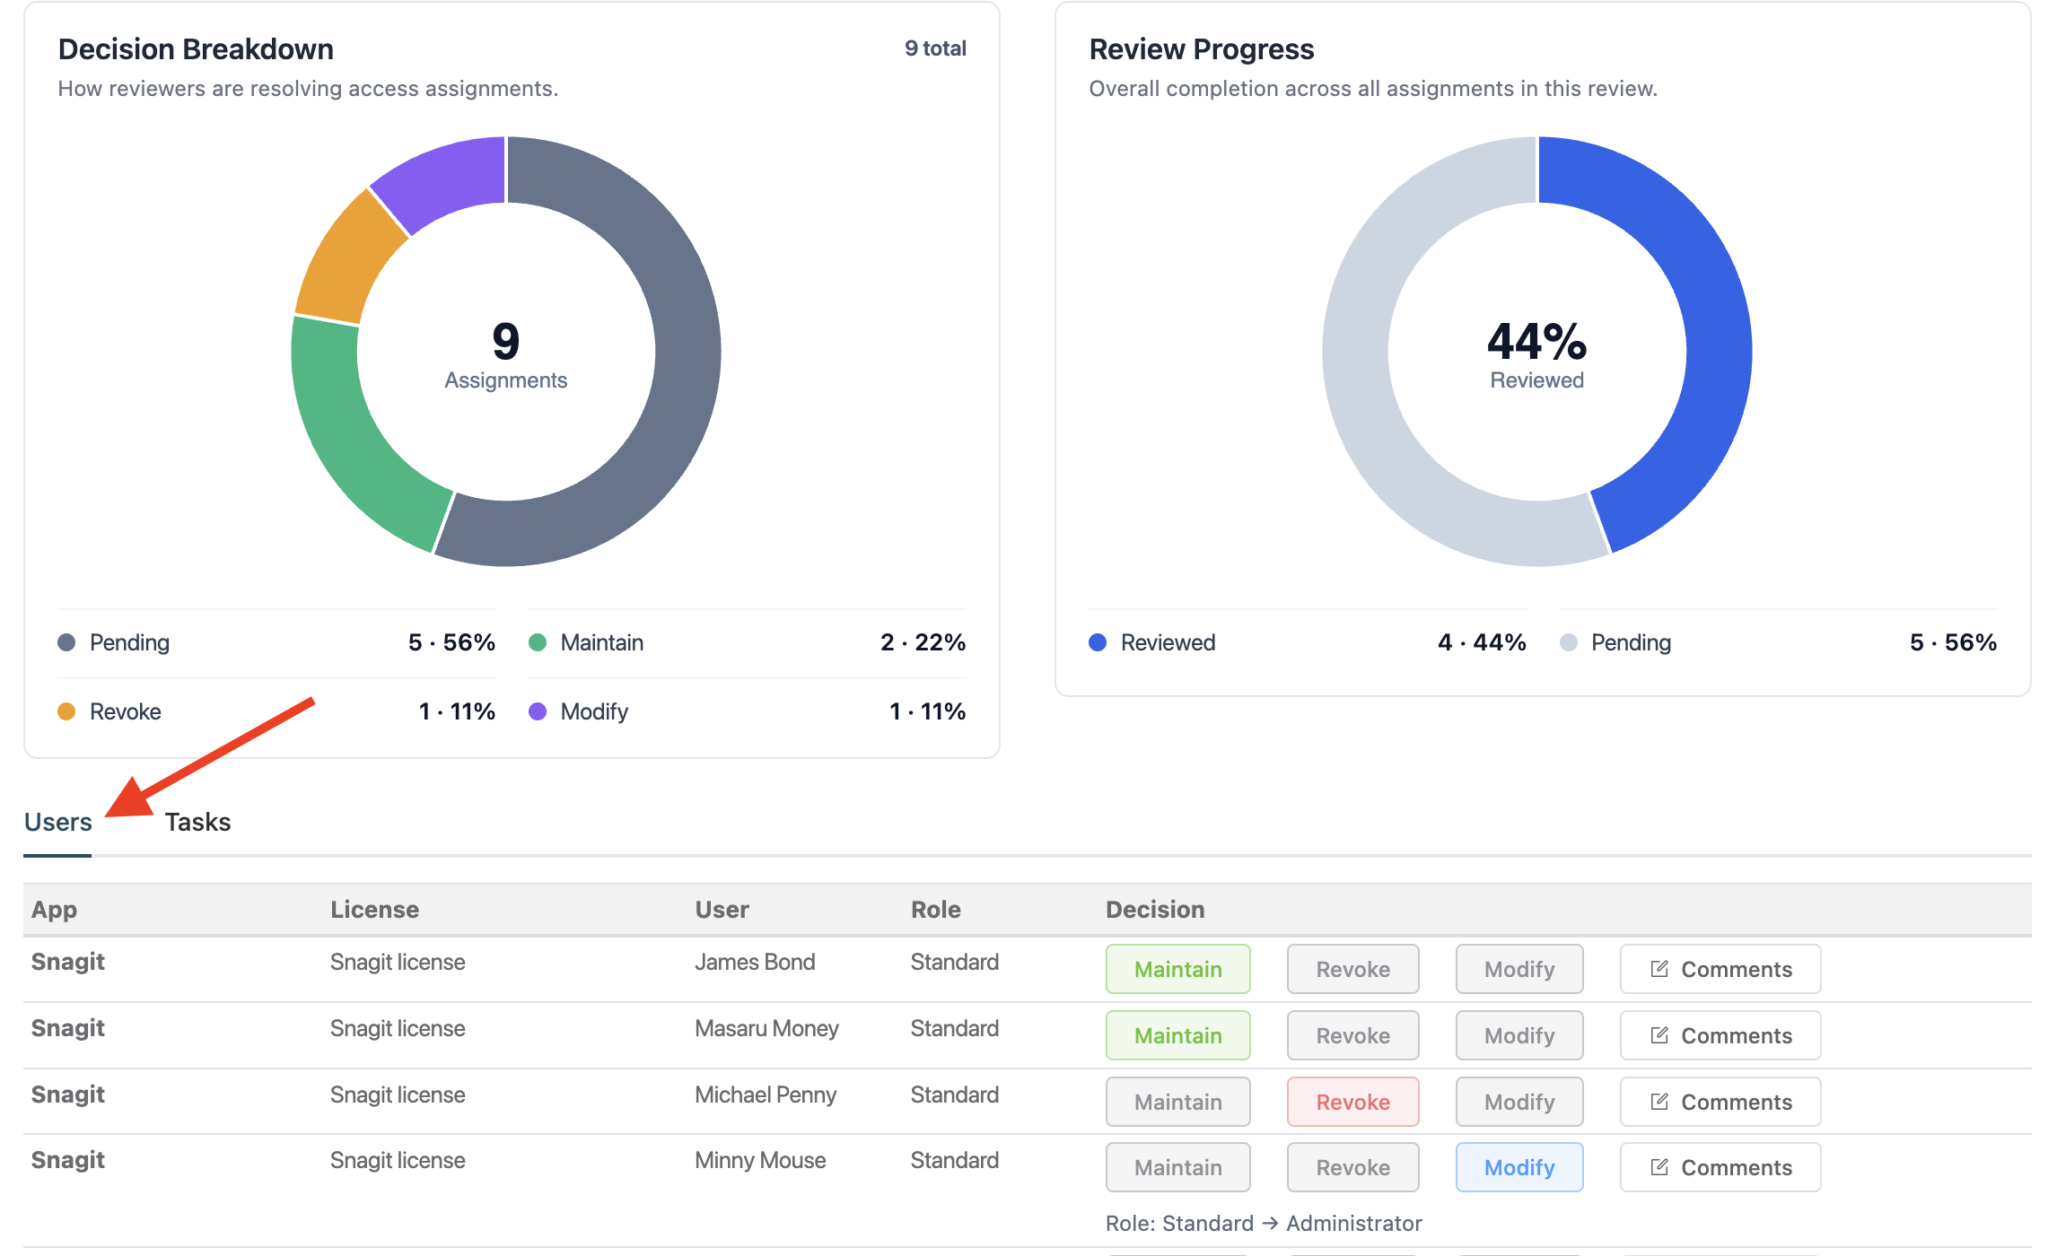The width and height of the screenshot is (2048, 1256).
Task: Click the light gray Pending dot in Review Progress
Action: coord(1568,642)
